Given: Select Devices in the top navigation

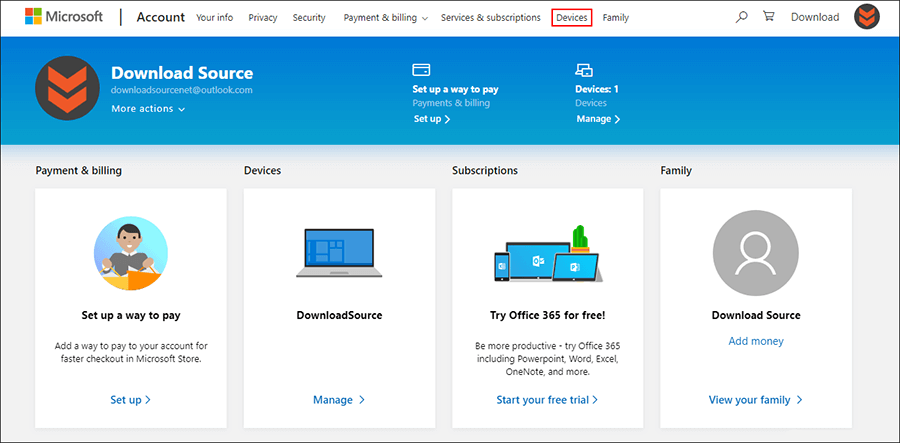Looking at the screenshot, I should 572,18.
